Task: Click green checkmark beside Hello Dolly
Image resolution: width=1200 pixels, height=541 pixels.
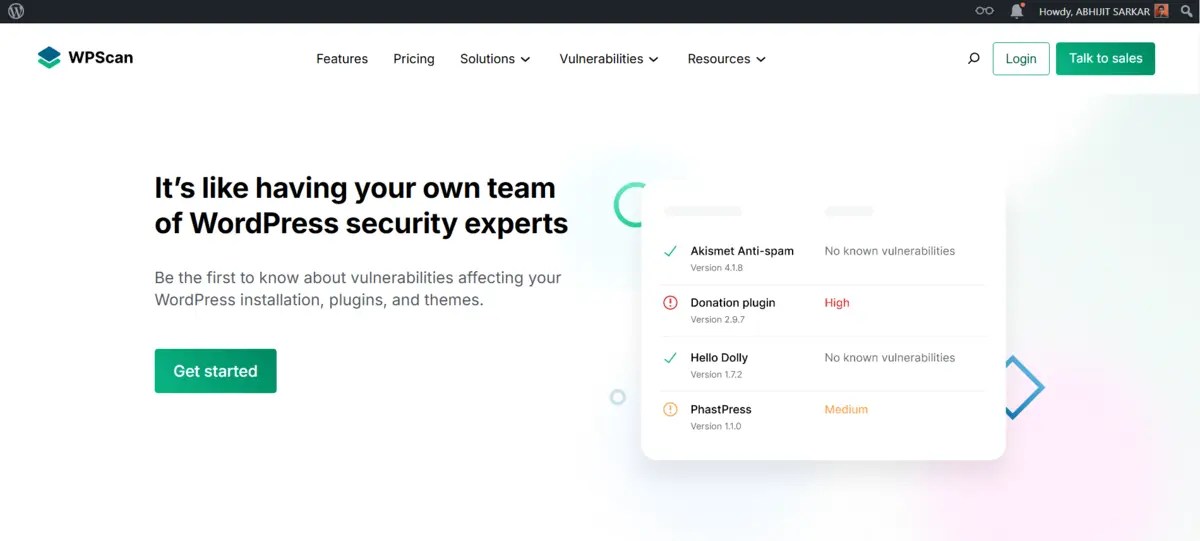Action: click(x=670, y=357)
